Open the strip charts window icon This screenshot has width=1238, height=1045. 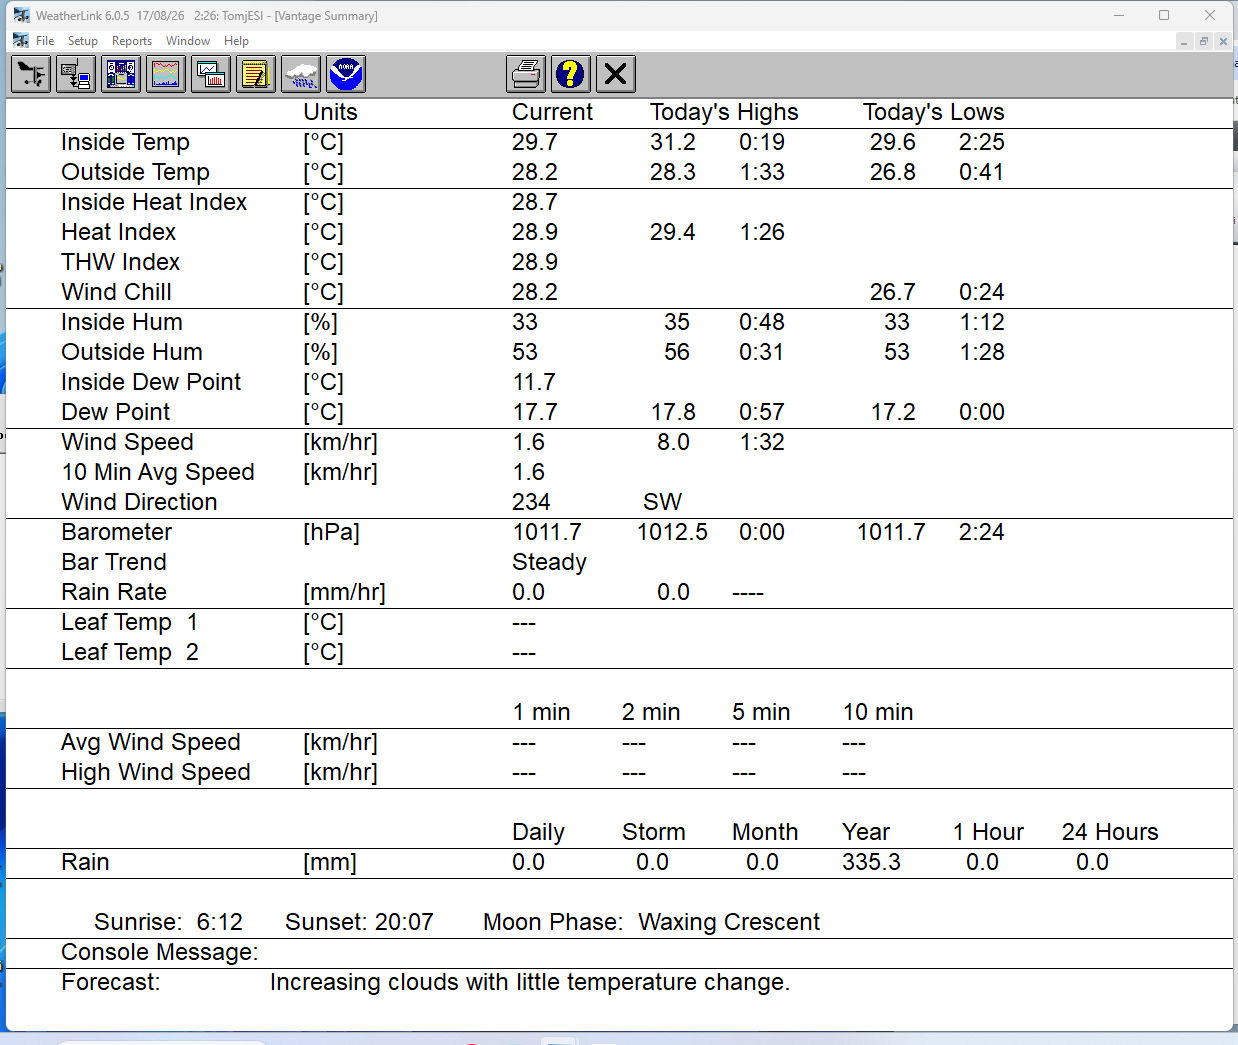211,74
